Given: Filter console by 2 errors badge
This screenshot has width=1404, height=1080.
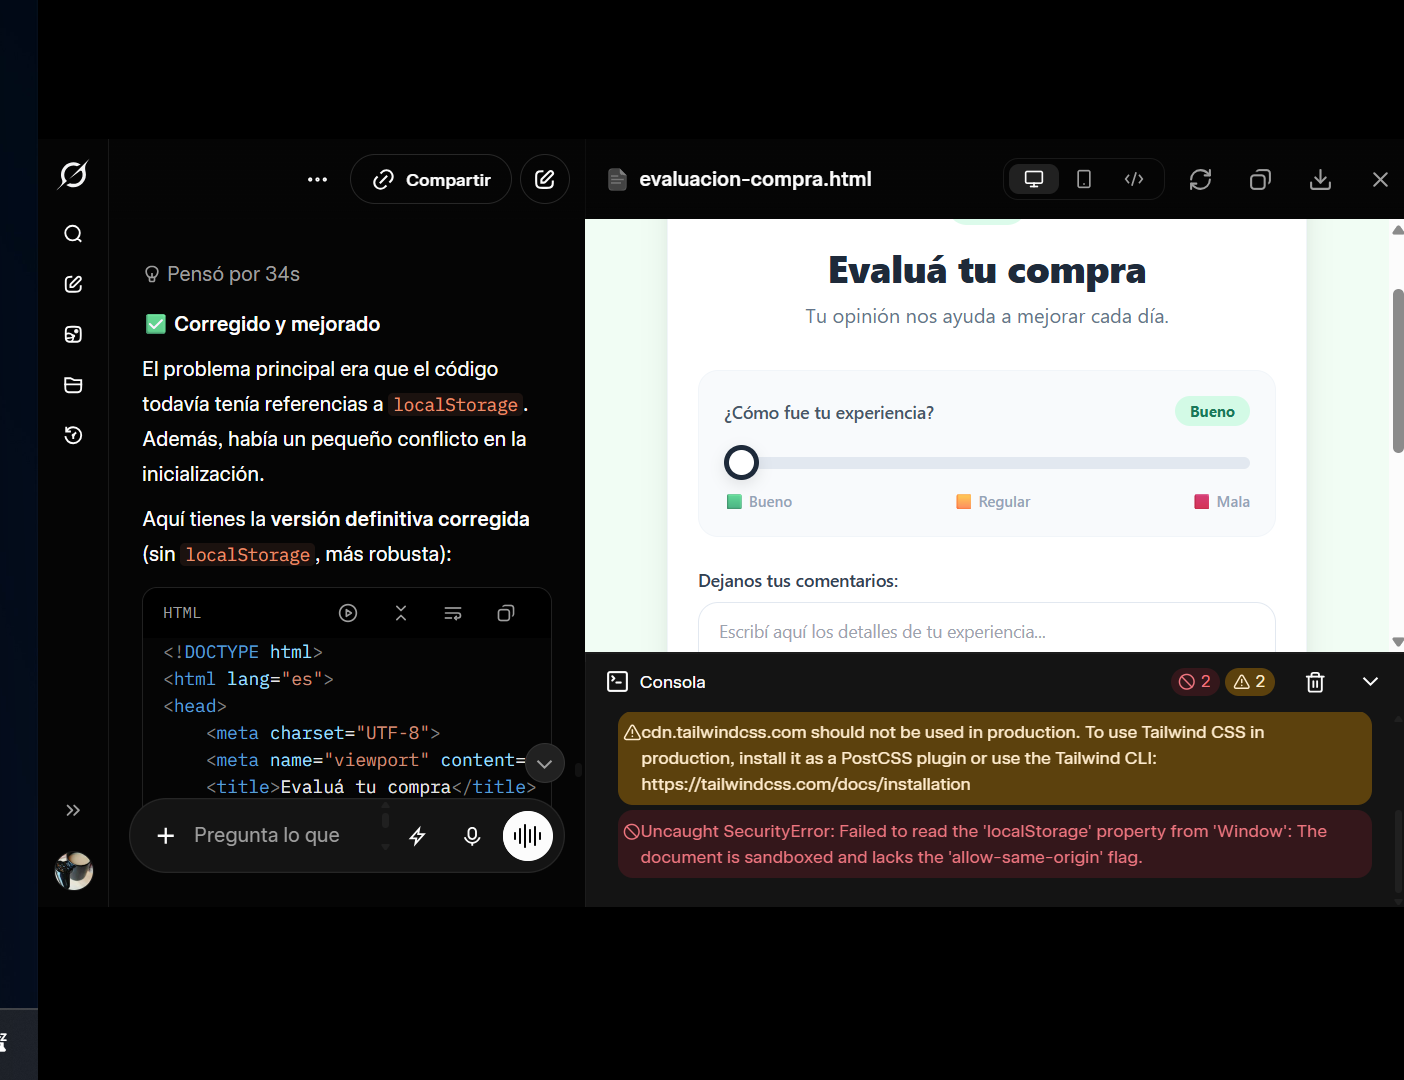Looking at the screenshot, I should coord(1195,682).
